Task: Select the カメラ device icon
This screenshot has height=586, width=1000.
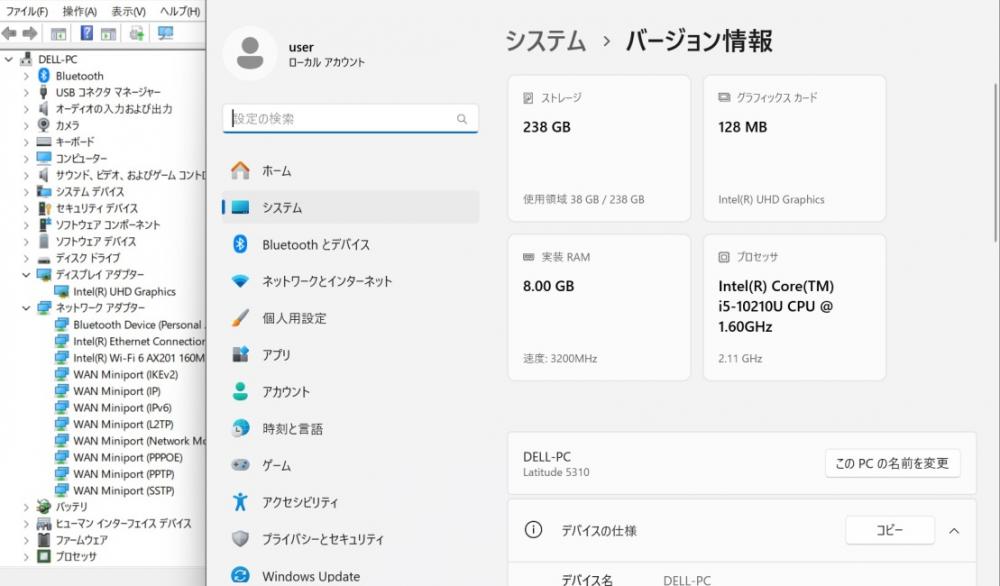Action: (43, 125)
